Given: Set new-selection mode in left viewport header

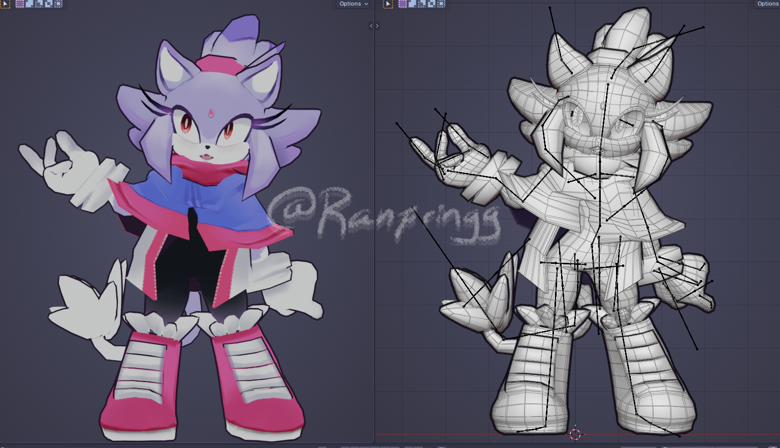Looking at the screenshot, I should point(20,4).
